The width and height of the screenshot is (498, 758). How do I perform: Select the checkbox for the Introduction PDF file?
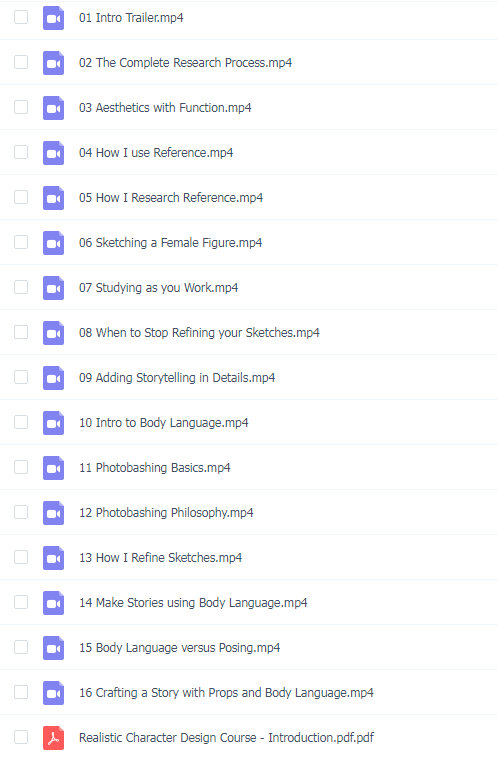click(21, 737)
